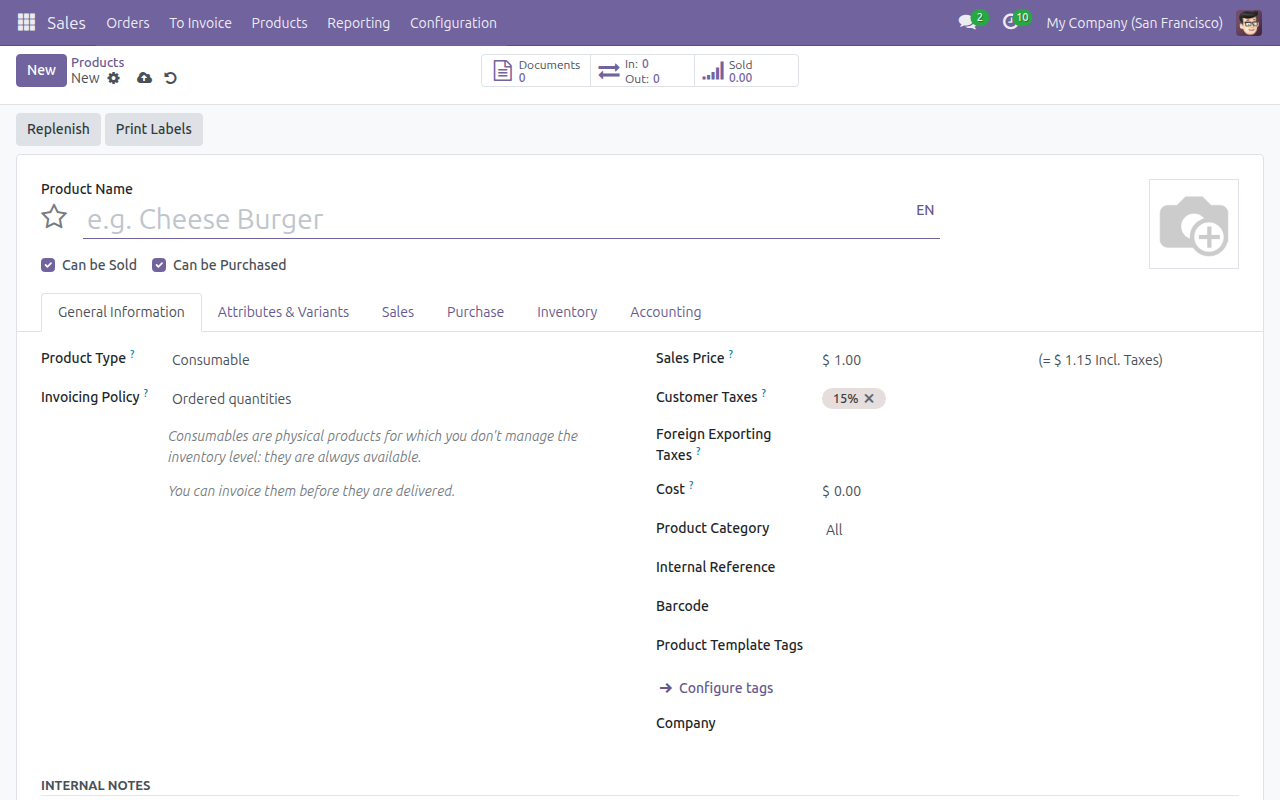Open the chat messages icon in the top bar
This screenshot has width=1280, height=800.
tap(967, 22)
